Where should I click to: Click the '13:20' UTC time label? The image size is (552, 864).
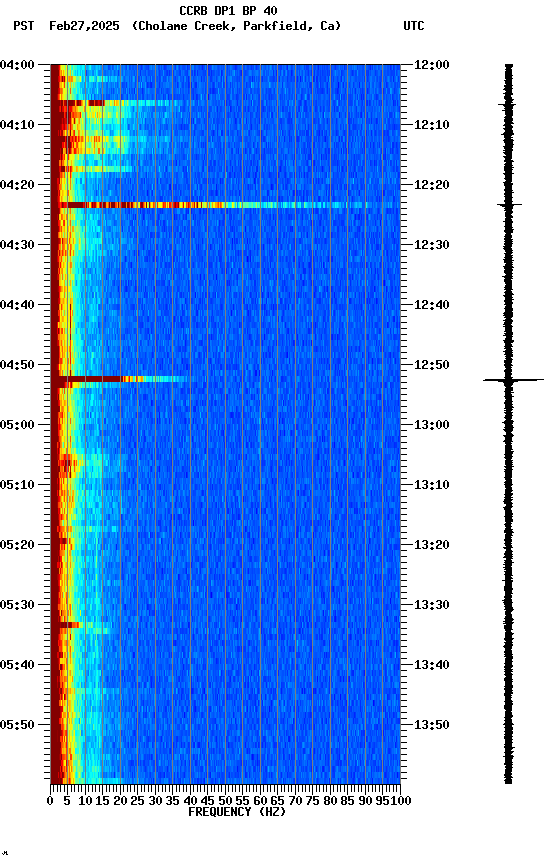click(x=432, y=545)
